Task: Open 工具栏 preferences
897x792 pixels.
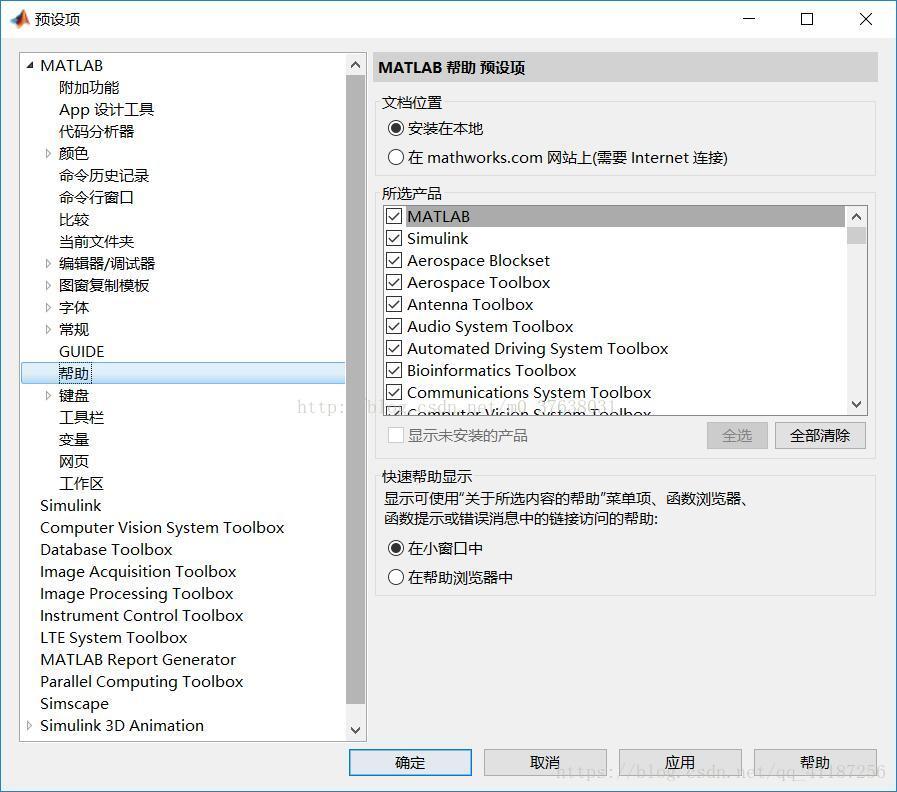Action: (81, 417)
